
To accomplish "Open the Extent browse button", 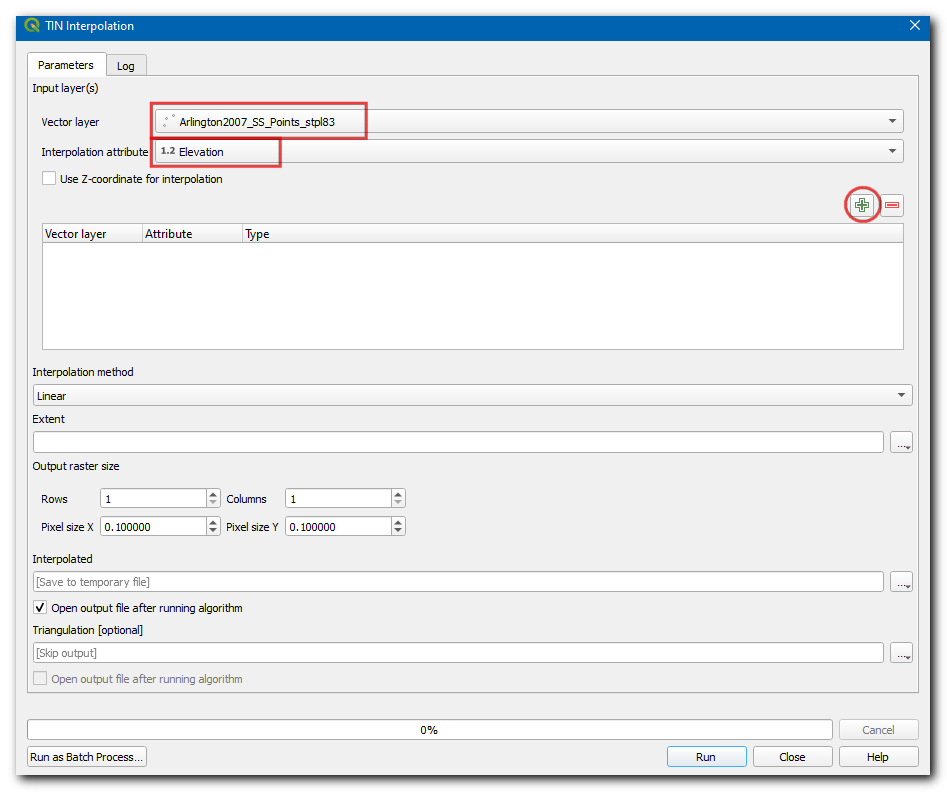I will pos(902,443).
